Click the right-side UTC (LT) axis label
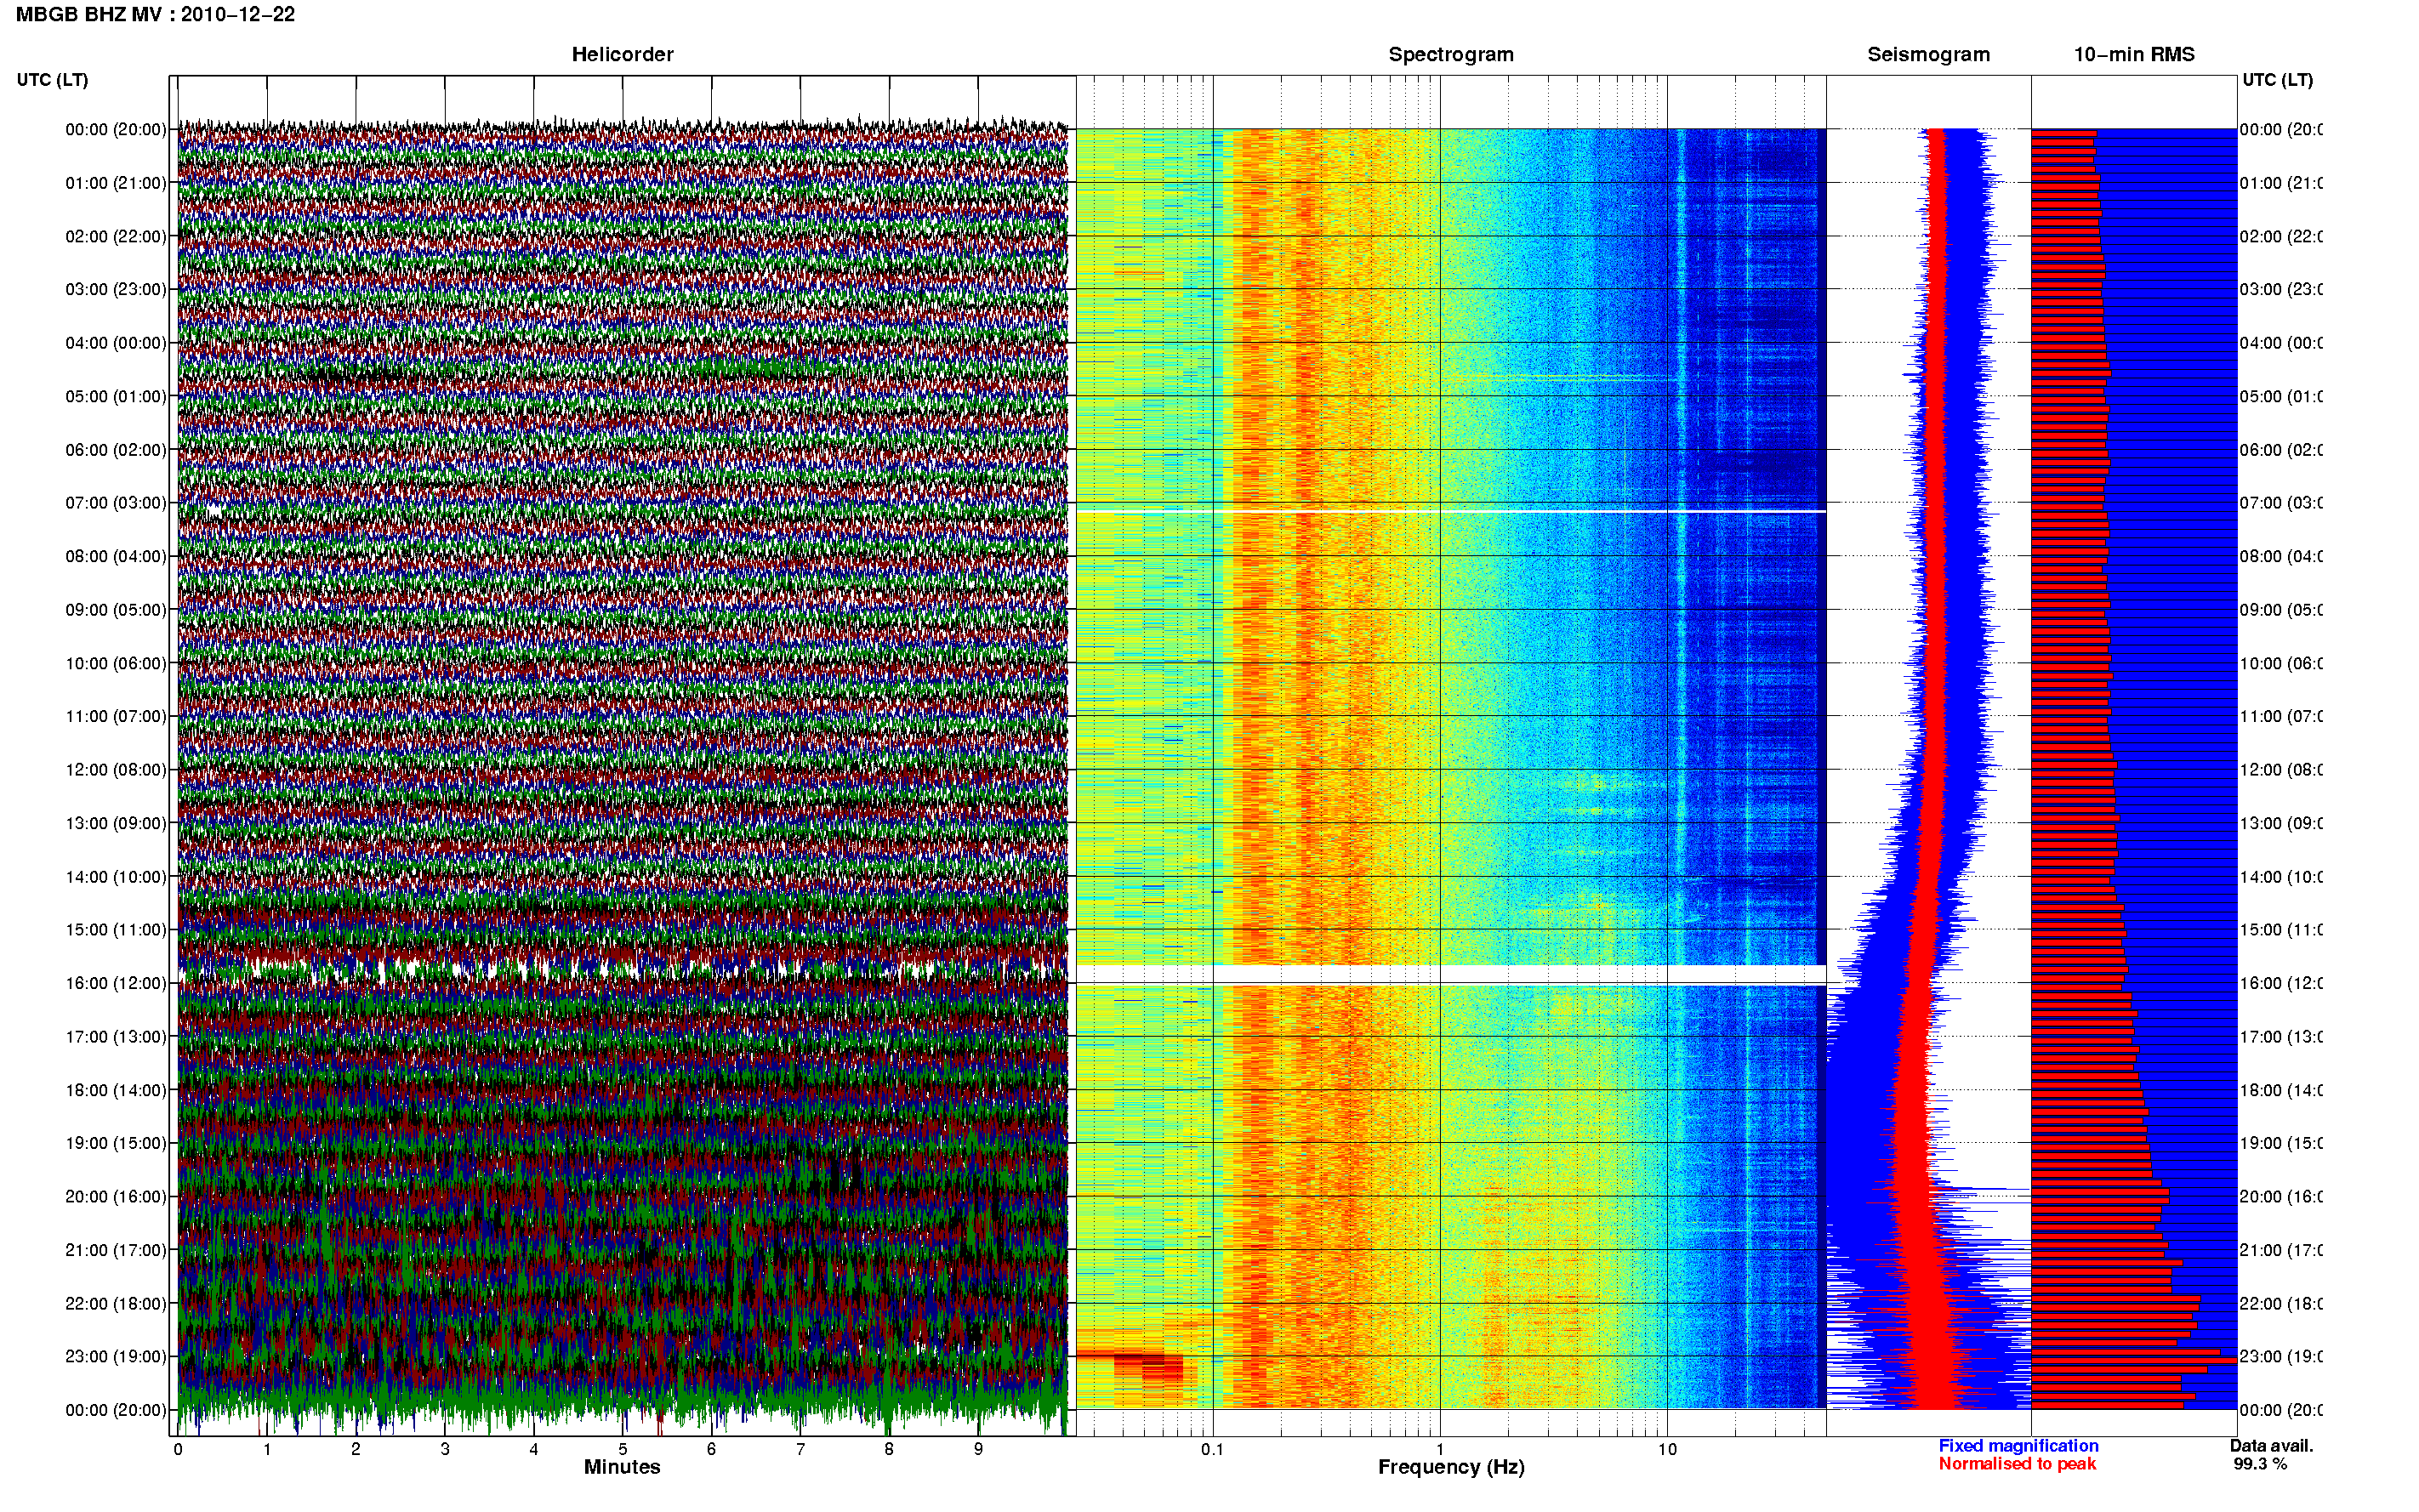 (2277, 79)
